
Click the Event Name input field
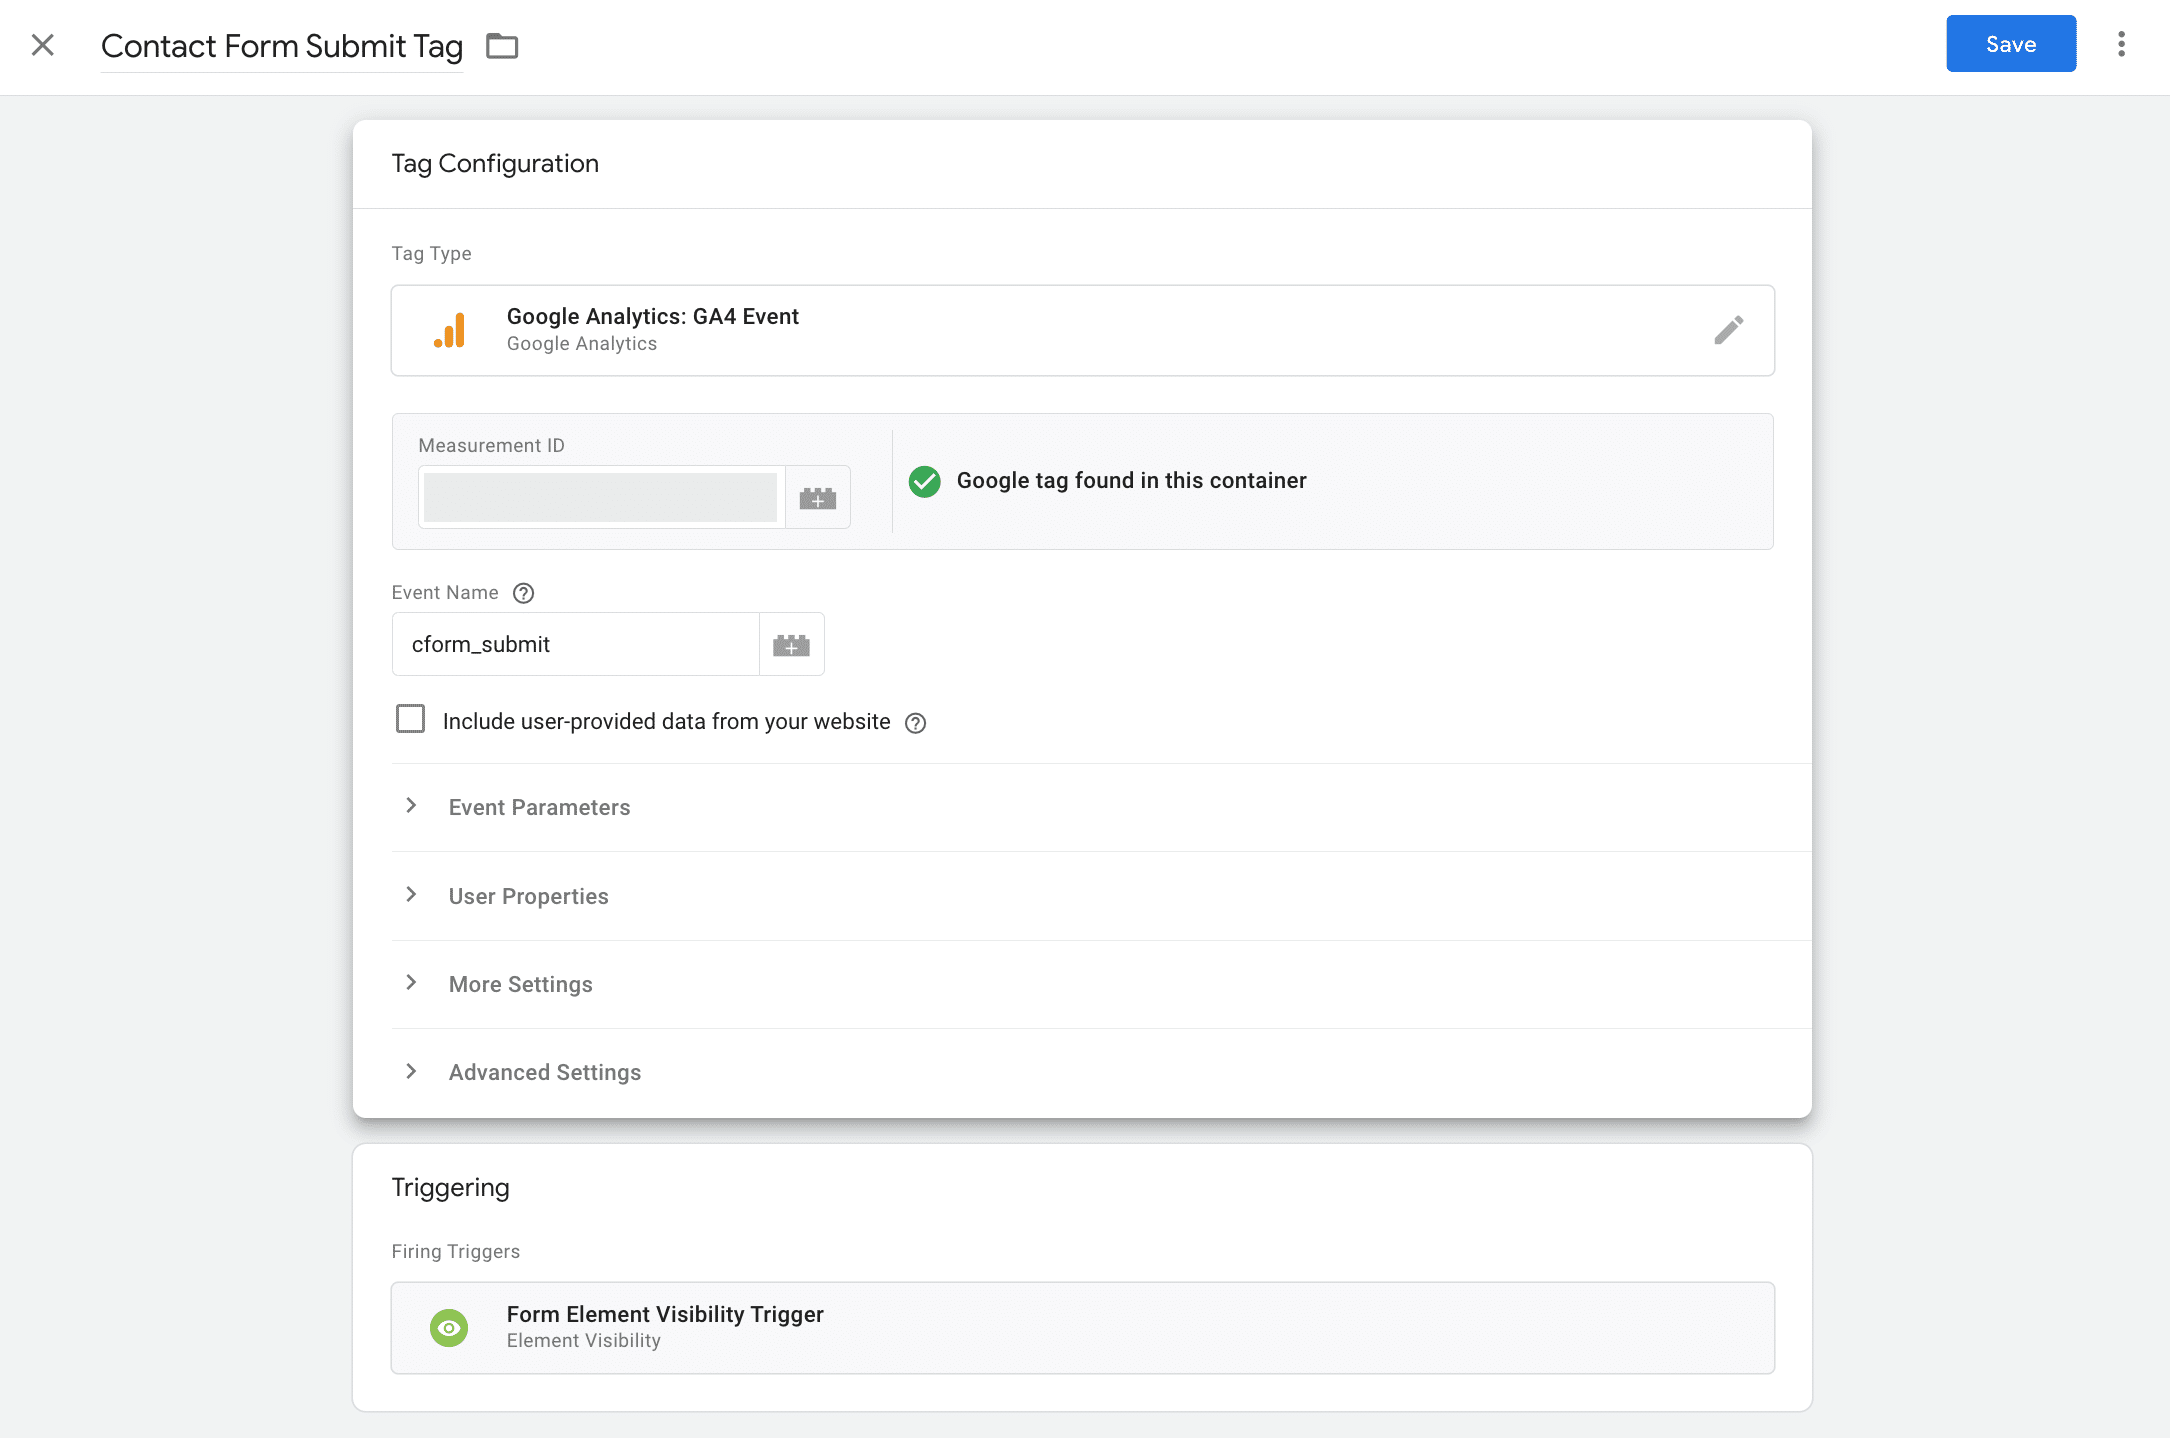coord(575,644)
